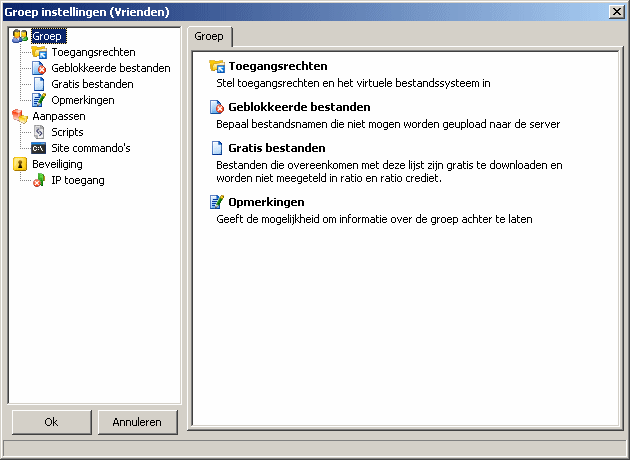The width and height of the screenshot is (630, 460).
Task: Click the Opmerkingen notepad icon in tree
Action: pyautogui.click(x=39, y=100)
